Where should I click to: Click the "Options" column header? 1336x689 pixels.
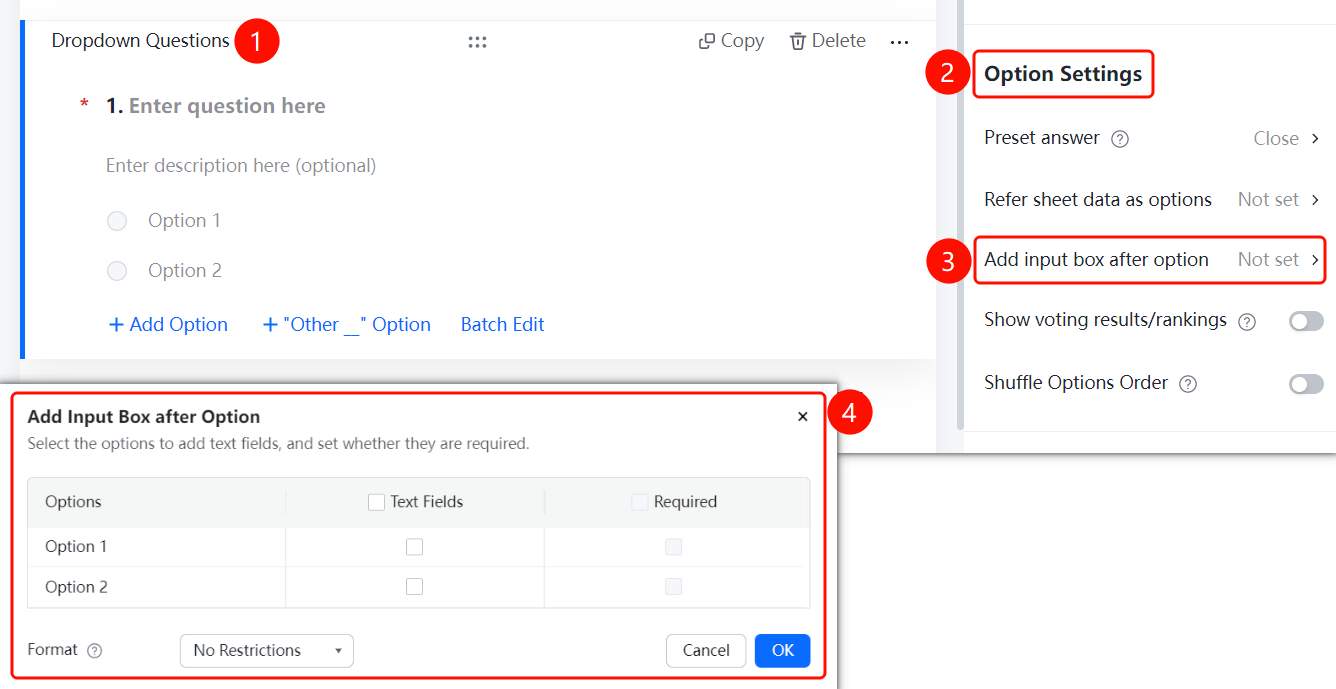(73, 502)
